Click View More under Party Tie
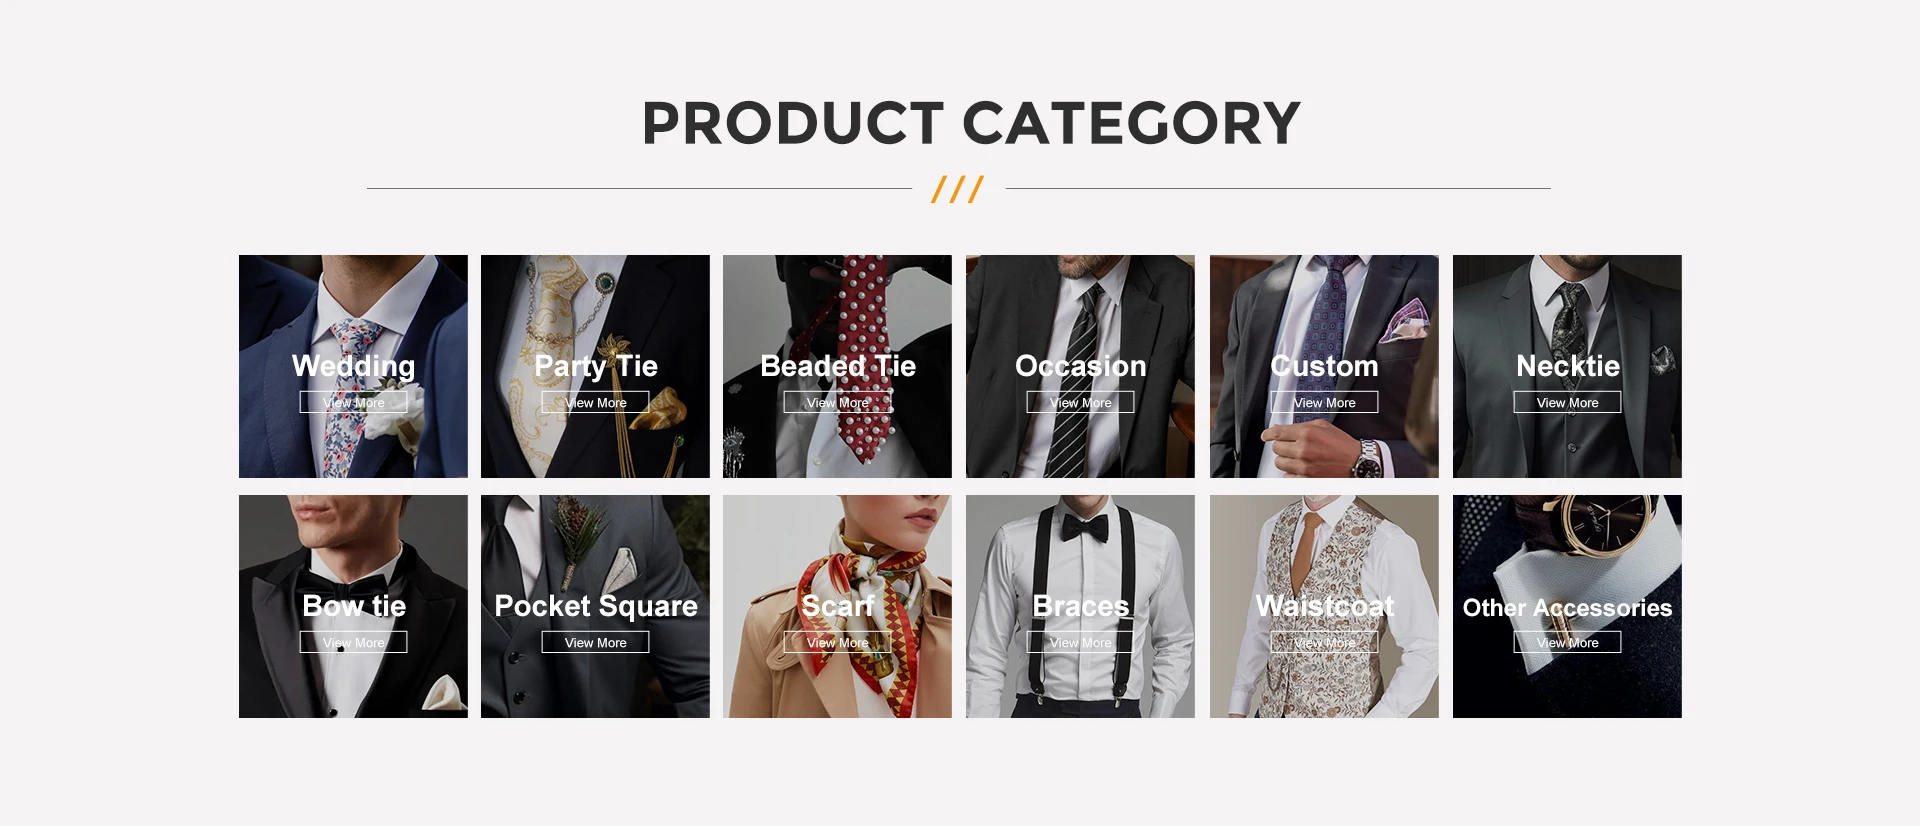This screenshot has height=826, width=1920. pos(595,402)
